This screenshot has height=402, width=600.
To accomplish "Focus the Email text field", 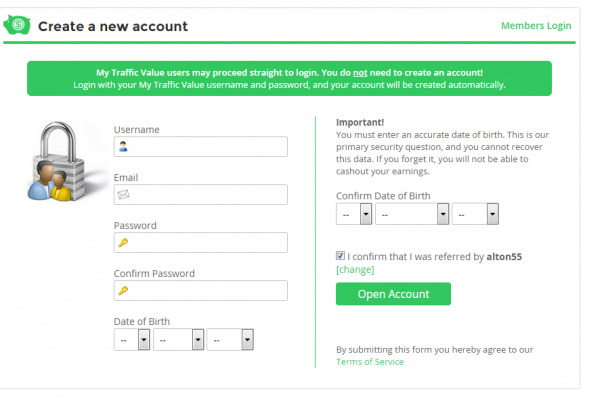I will tap(208, 195).
